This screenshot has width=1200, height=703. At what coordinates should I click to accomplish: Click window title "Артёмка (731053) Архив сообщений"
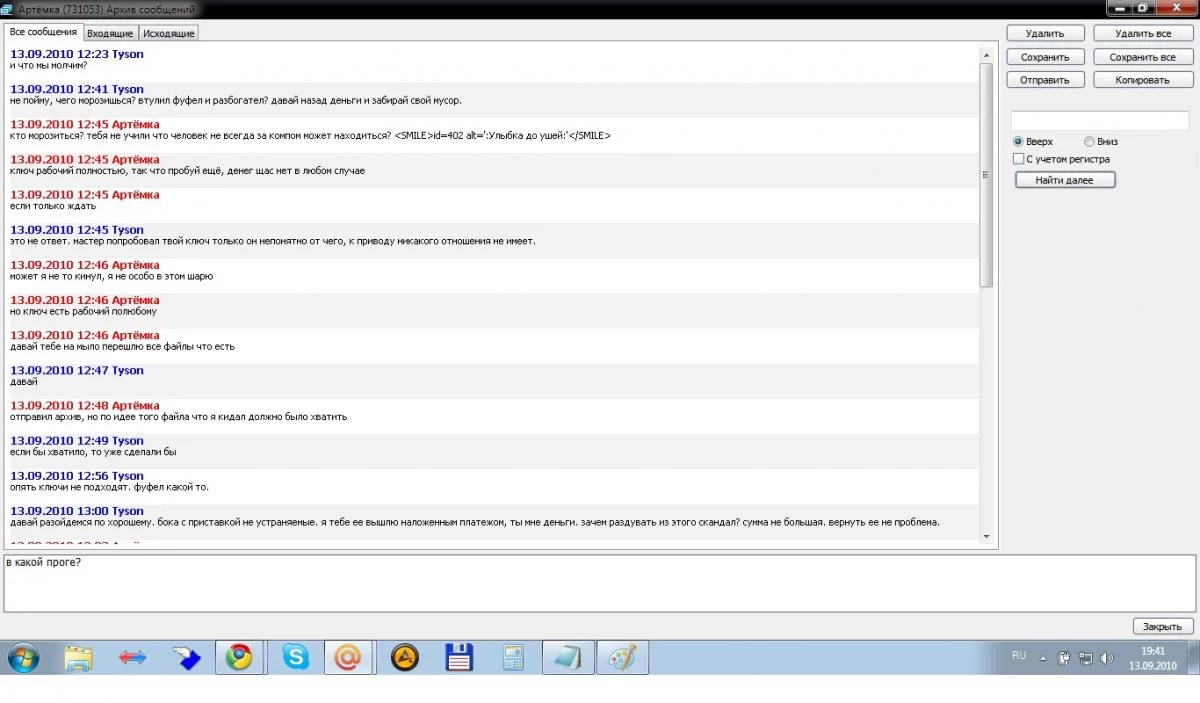click(107, 8)
